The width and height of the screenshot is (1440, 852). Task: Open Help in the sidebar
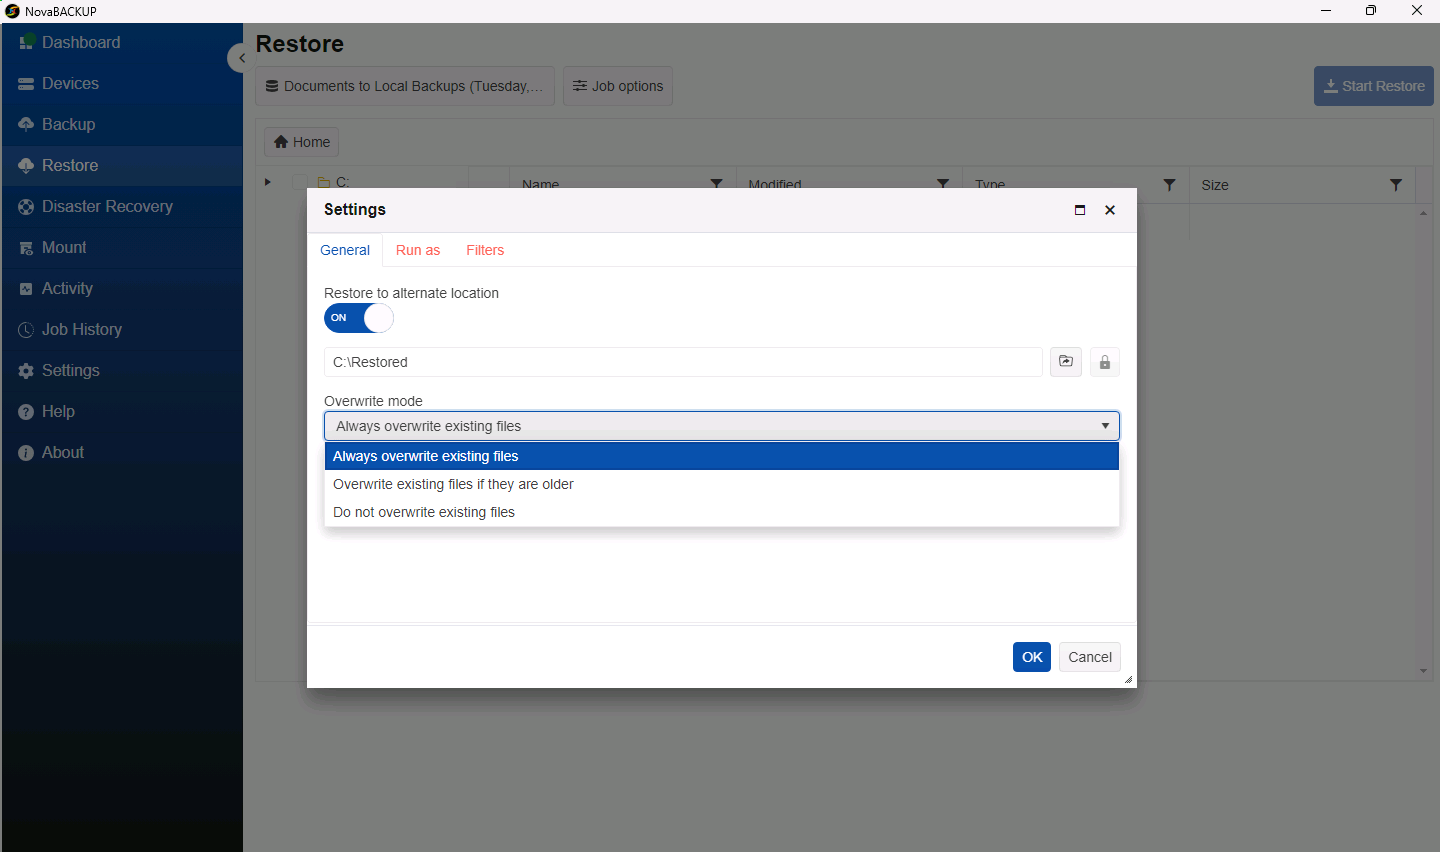[x=121, y=412]
